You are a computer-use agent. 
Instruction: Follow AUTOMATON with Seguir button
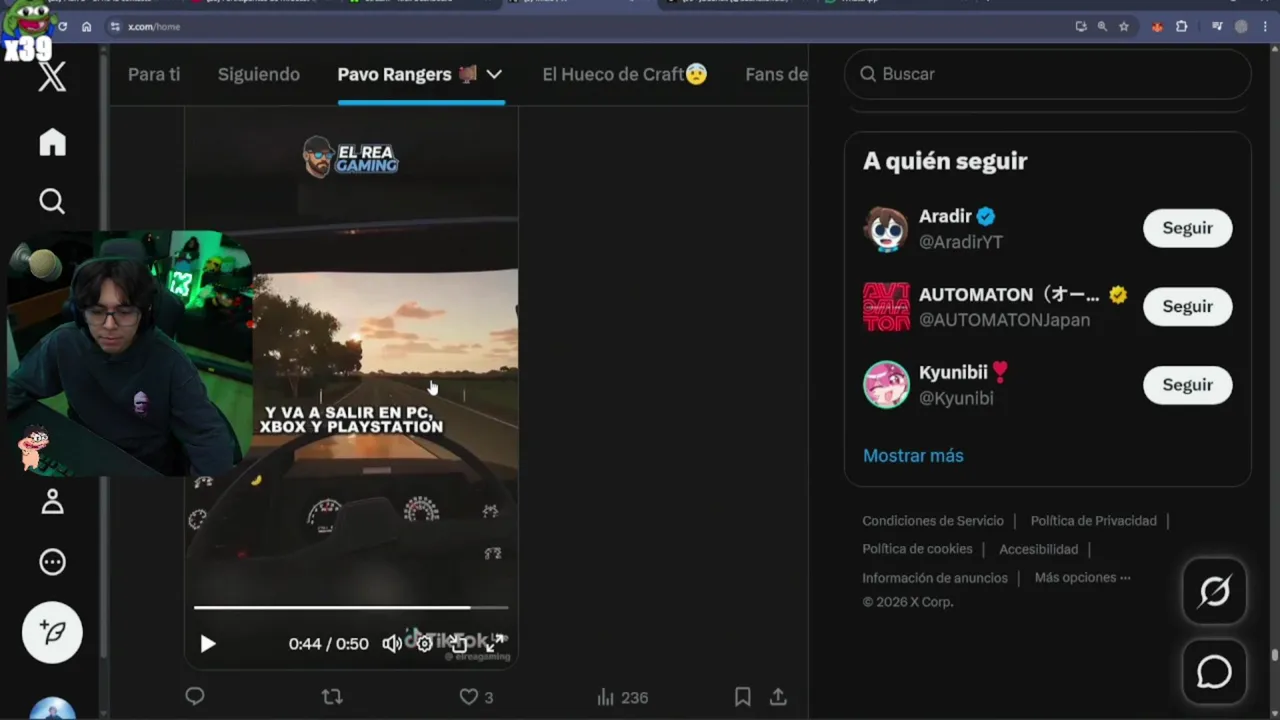pyautogui.click(x=1187, y=306)
